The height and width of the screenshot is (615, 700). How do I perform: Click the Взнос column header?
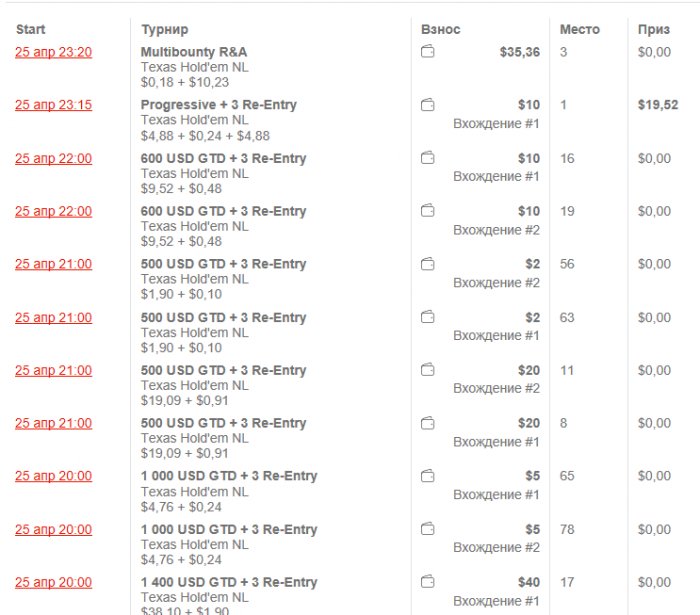(441, 29)
